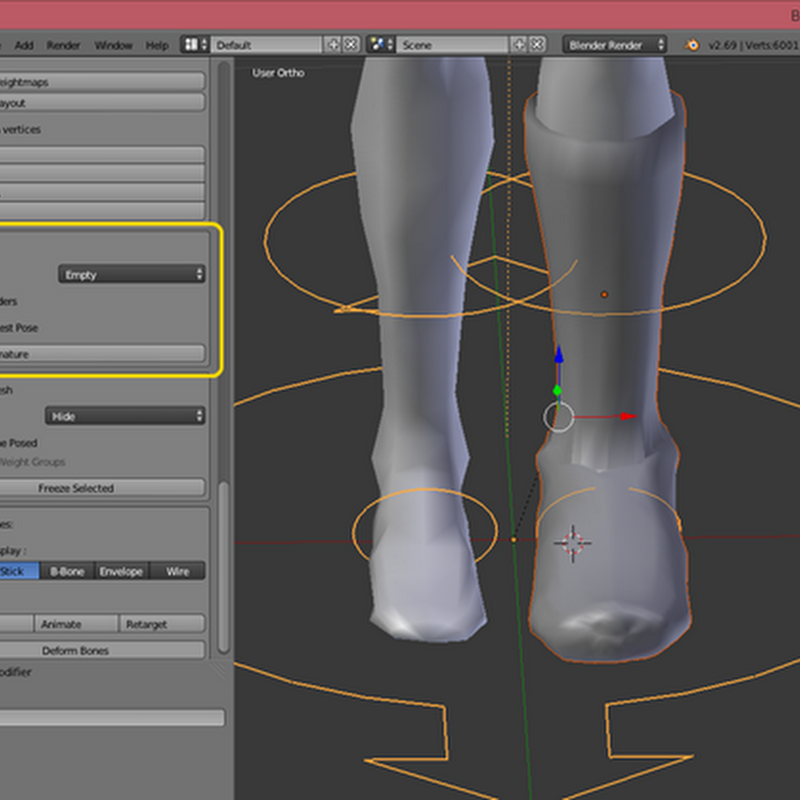Click the Retarget button

162,623
